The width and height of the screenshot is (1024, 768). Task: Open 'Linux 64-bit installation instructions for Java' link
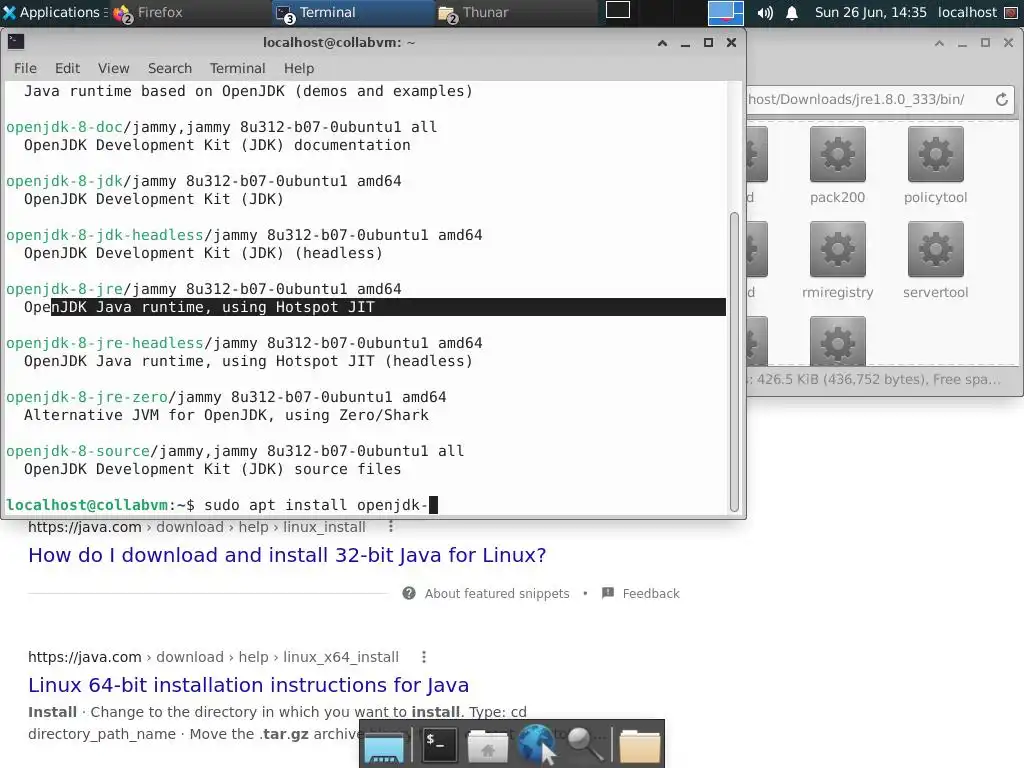pyautogui.click(x=248, y=685)
